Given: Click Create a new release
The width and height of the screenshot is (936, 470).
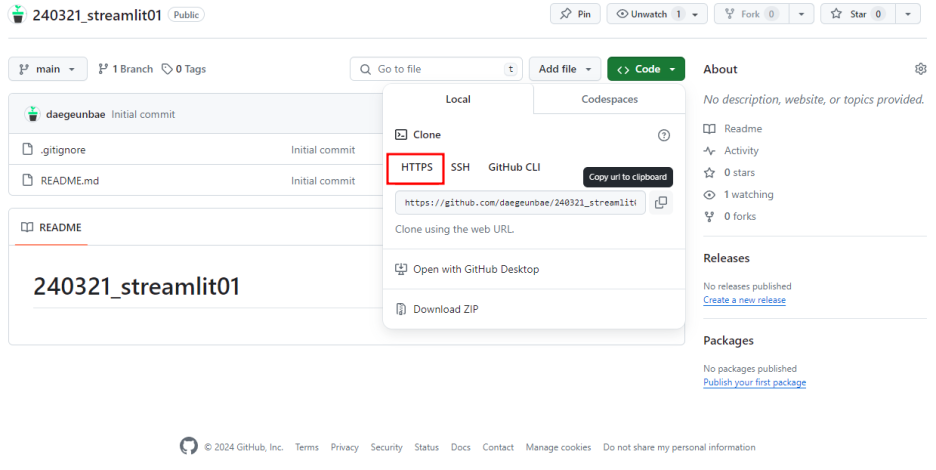Looking at the screenshot, I should [744, 300].
